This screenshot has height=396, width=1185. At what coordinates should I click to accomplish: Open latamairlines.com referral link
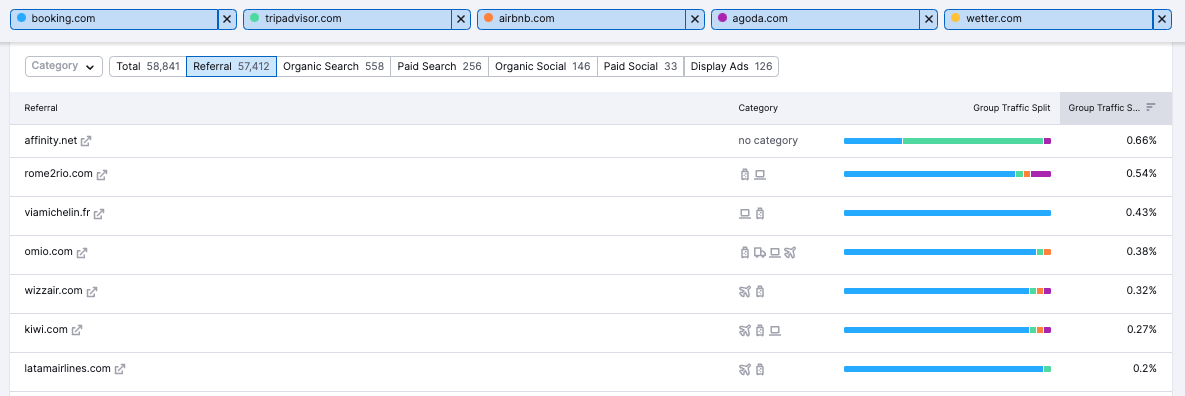point(67,370)
